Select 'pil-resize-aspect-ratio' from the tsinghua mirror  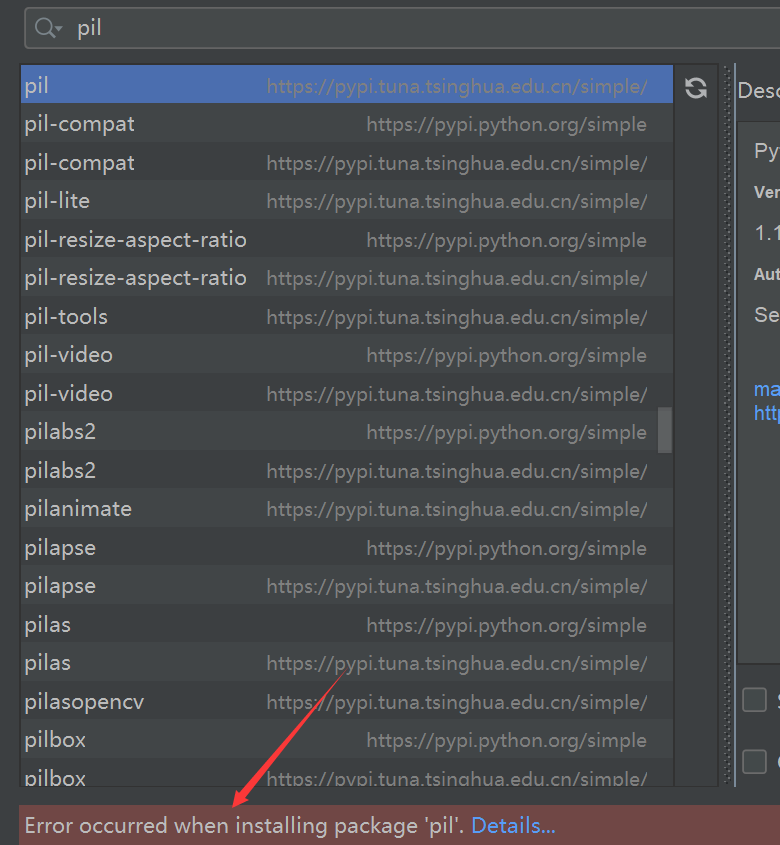click(x=347, y=278)
